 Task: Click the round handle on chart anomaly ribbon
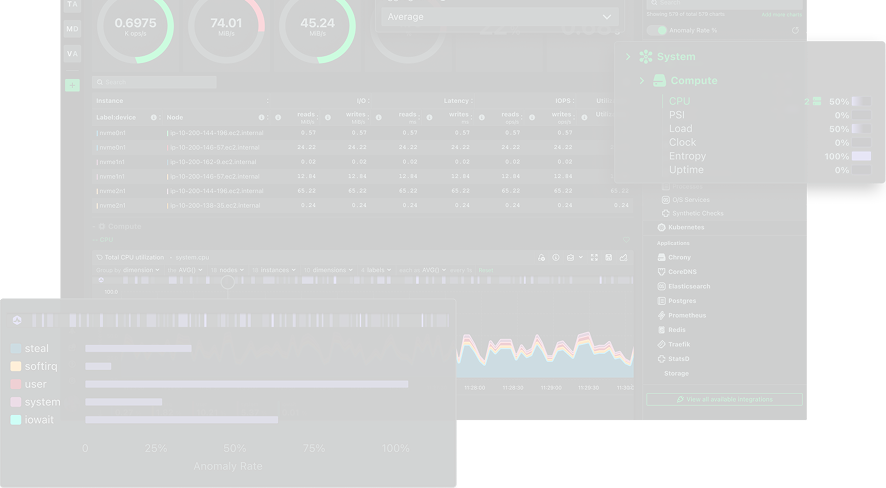pos(228,282)
